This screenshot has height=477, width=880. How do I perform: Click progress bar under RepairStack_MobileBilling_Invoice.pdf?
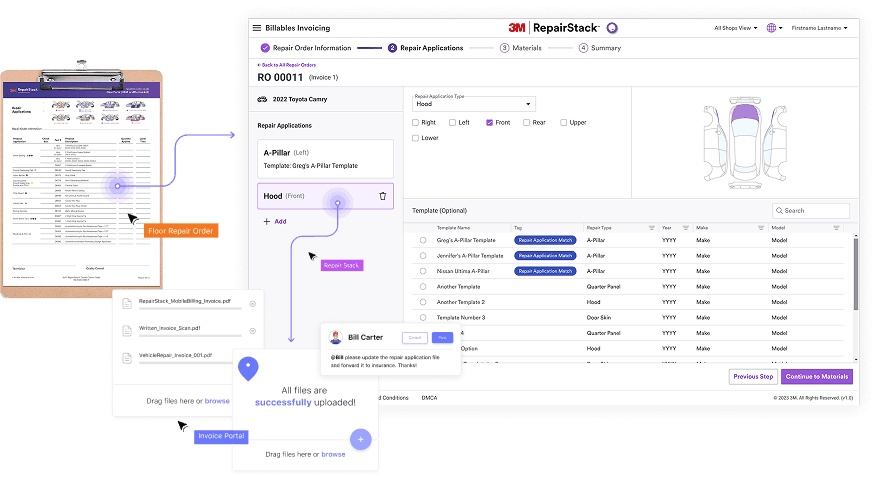pyautogui.click(x=190, y=309)
